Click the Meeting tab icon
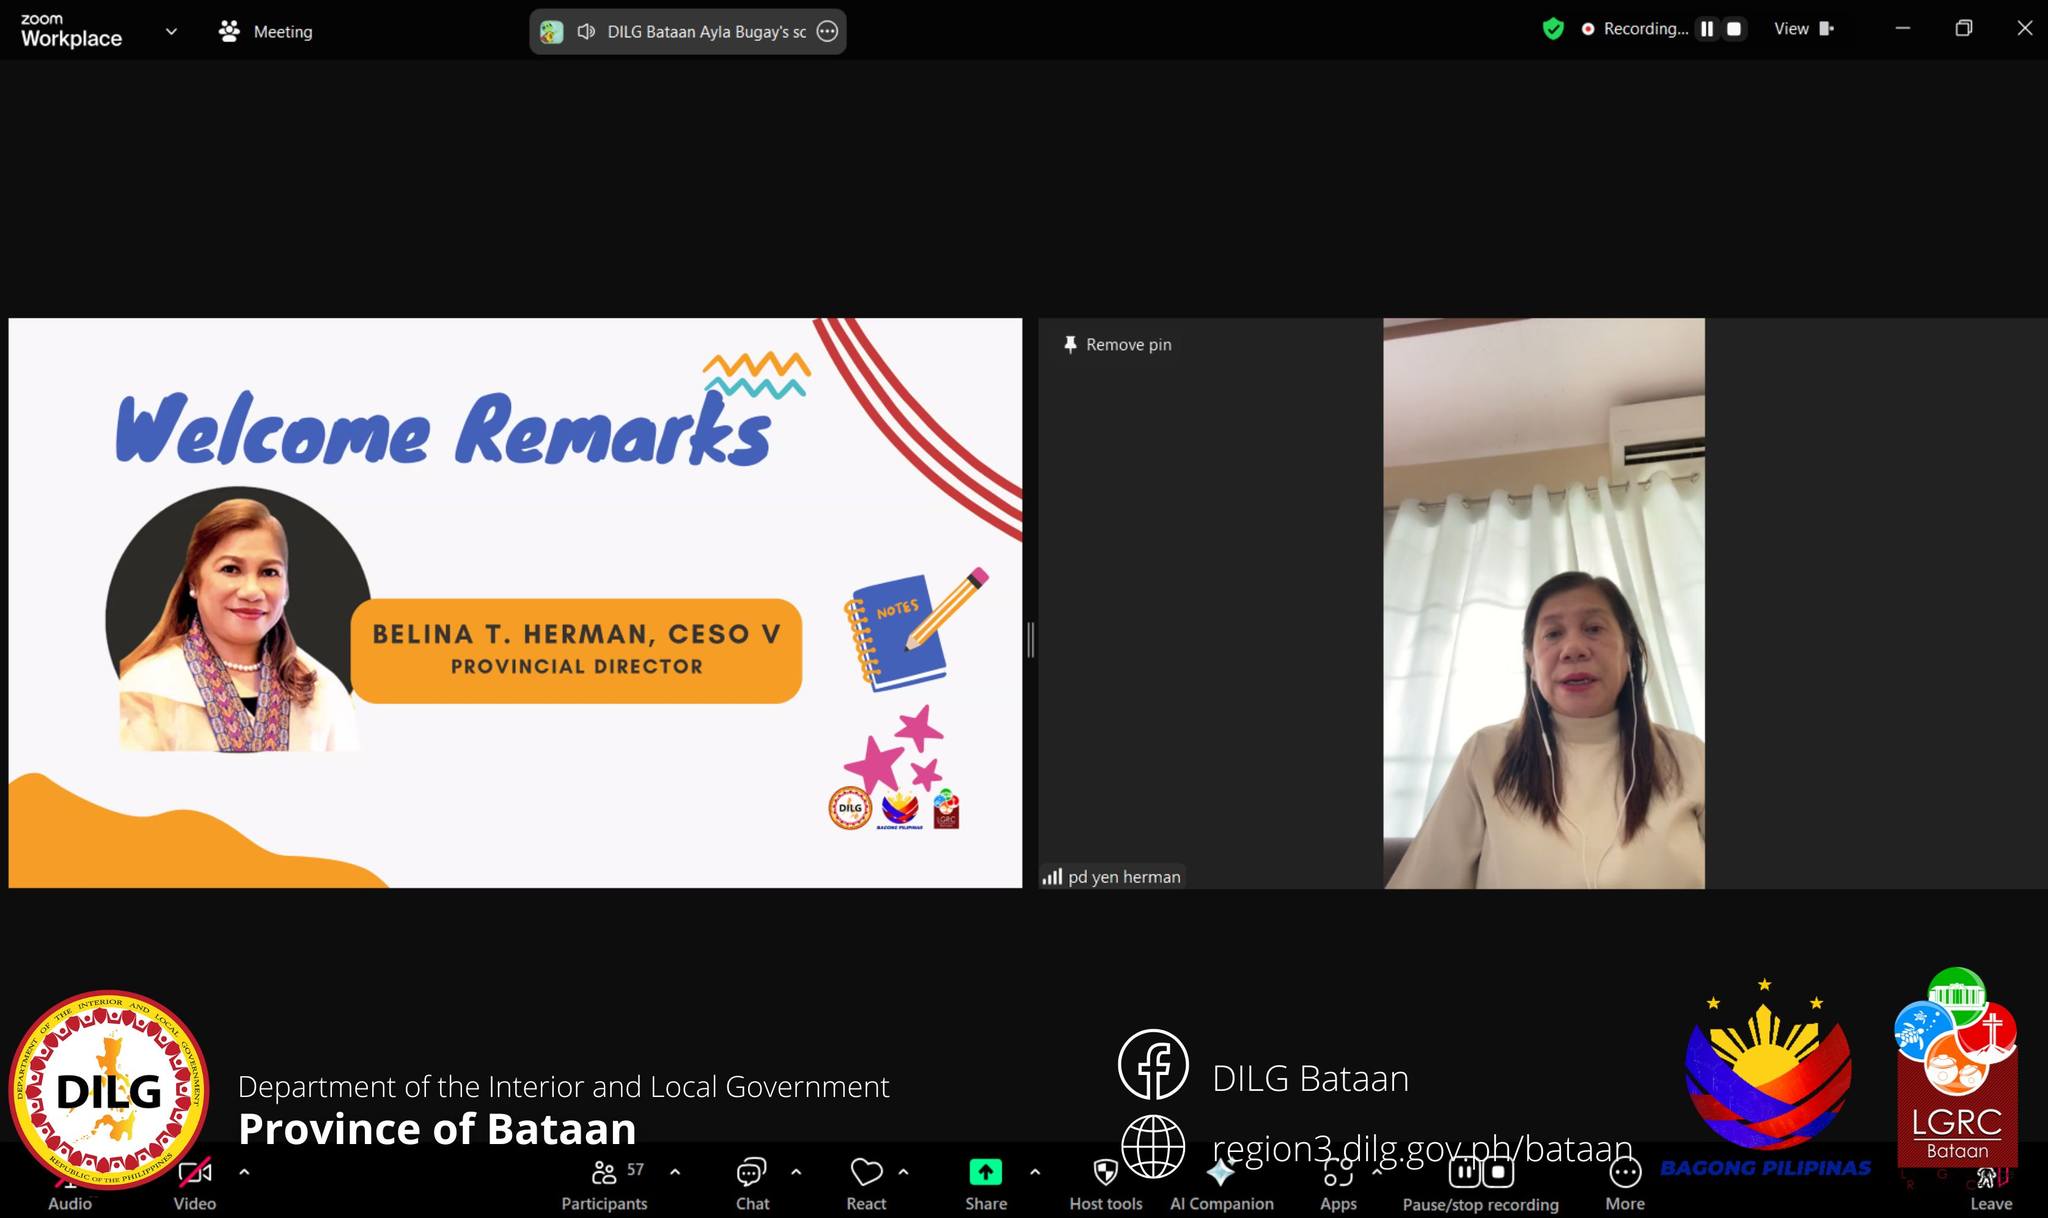The height and width of the screenshot is (1218, 2048). (x=229, y=31)
